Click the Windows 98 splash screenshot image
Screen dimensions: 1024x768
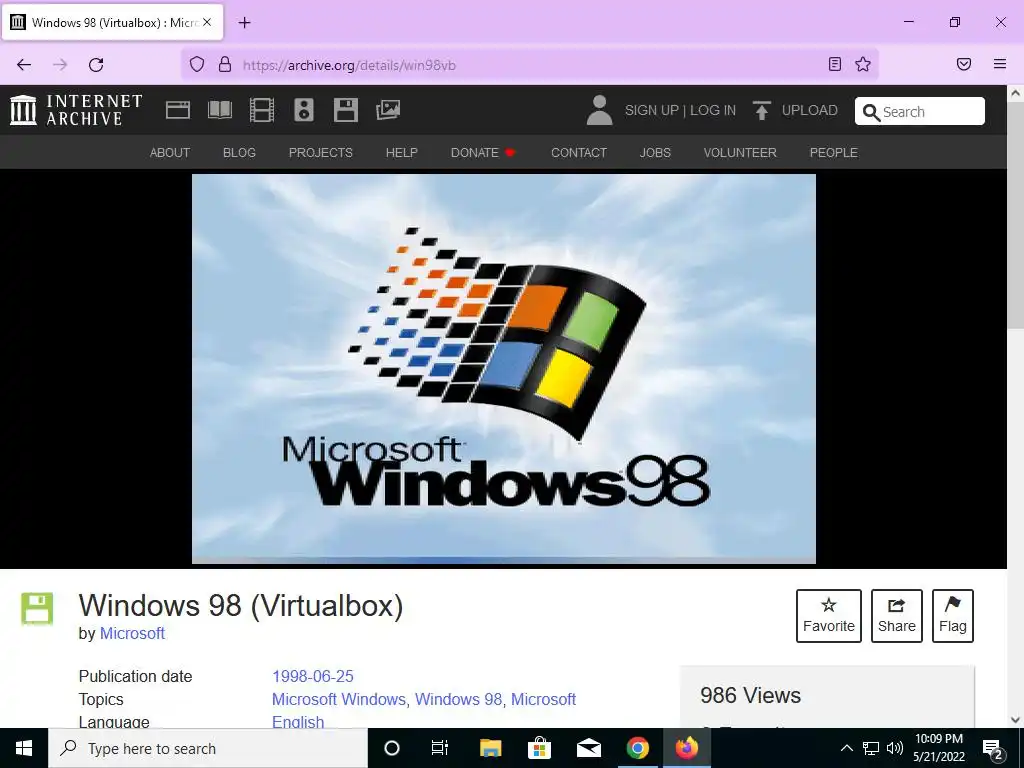pos(504,369)
